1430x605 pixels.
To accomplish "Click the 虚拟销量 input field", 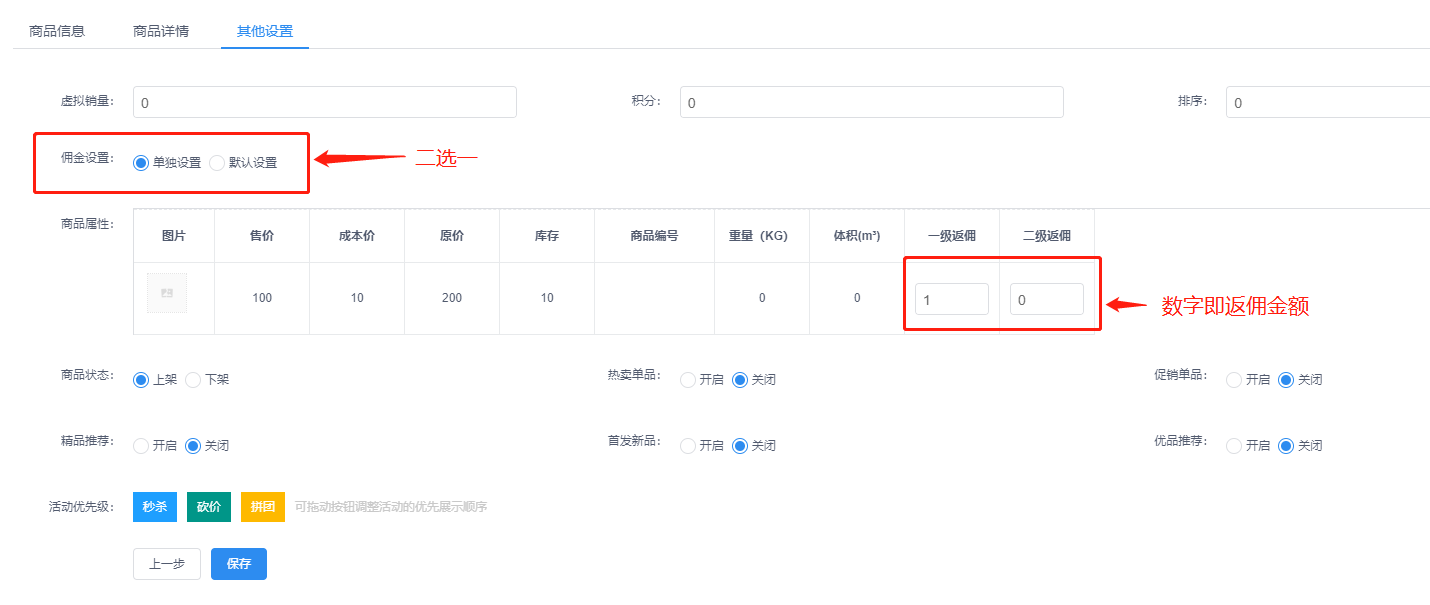I will 325,102.
